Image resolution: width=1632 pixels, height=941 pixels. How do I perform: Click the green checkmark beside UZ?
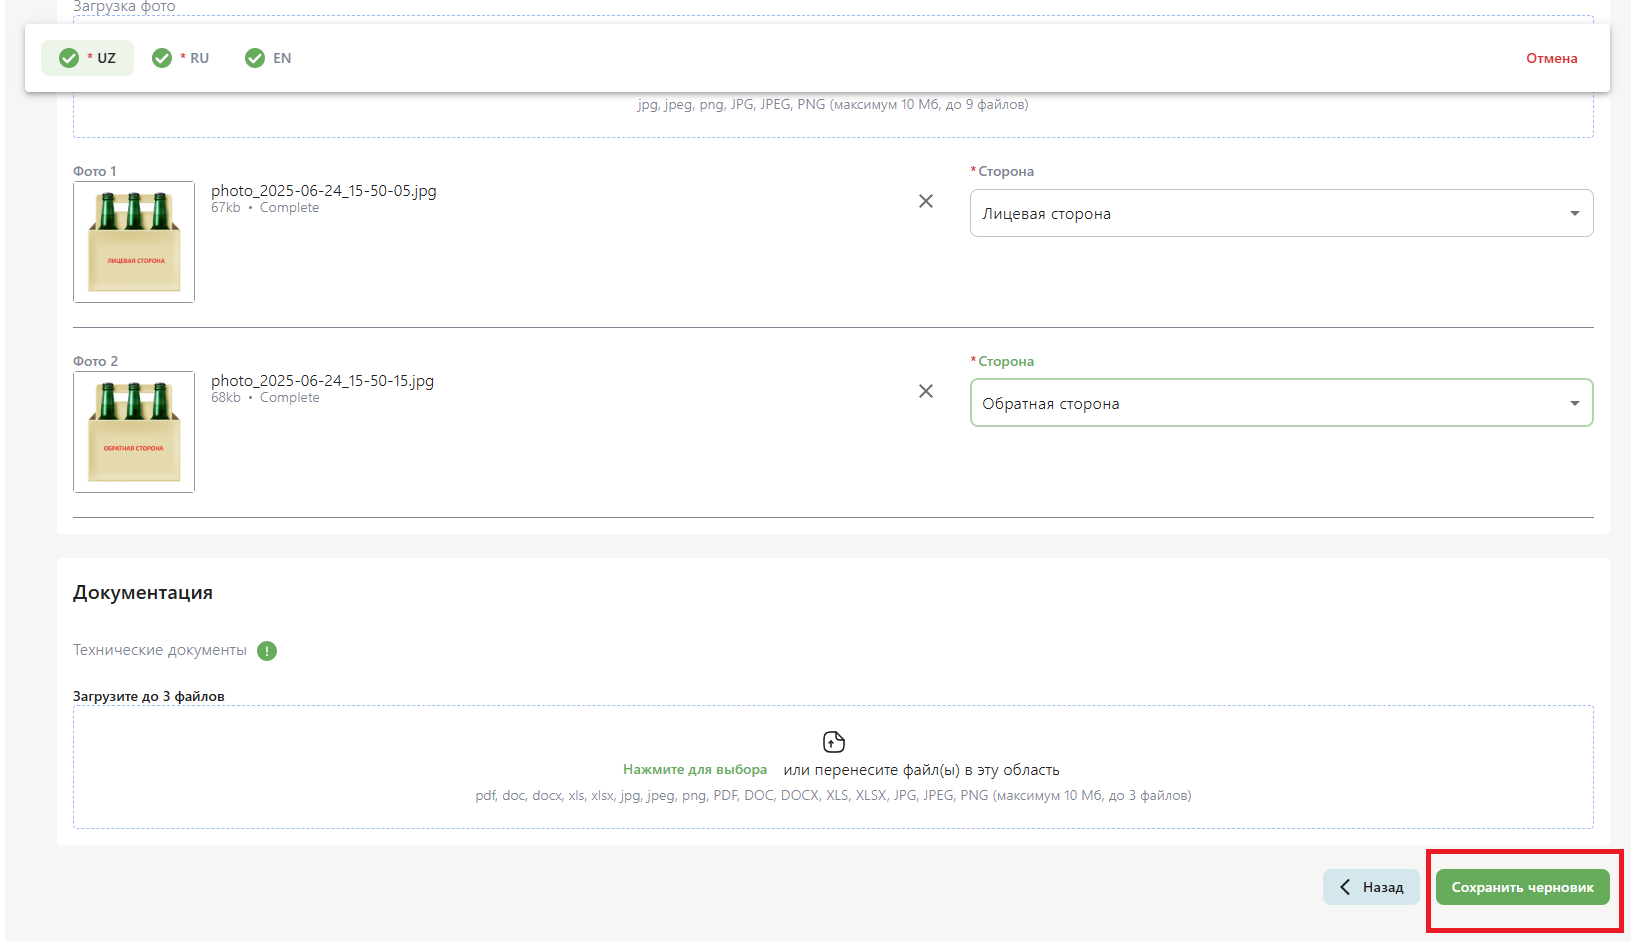click(69, 58)
